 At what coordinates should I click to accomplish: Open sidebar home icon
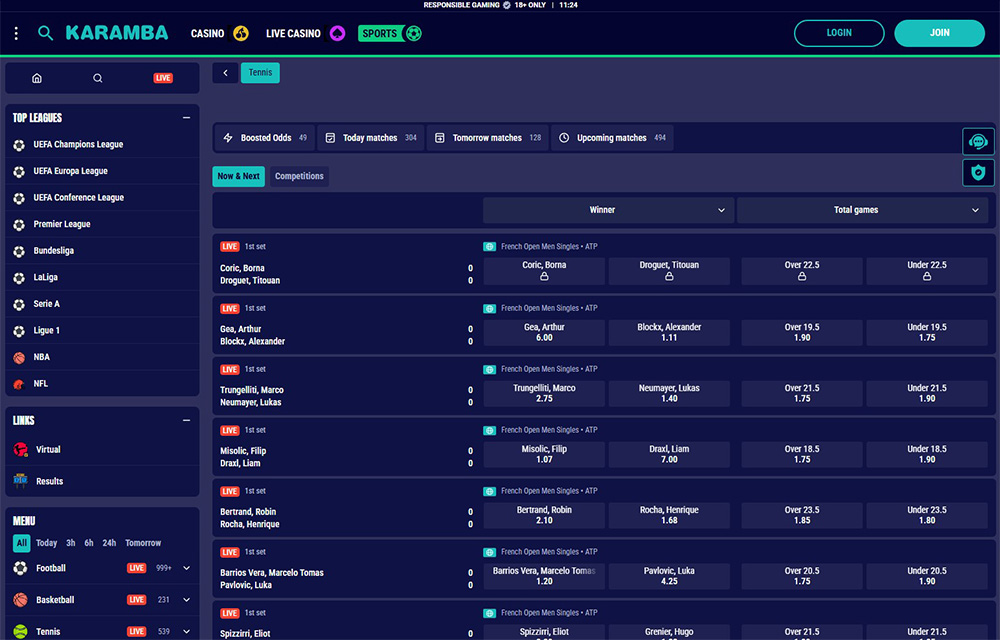click(x=37, y=78)
